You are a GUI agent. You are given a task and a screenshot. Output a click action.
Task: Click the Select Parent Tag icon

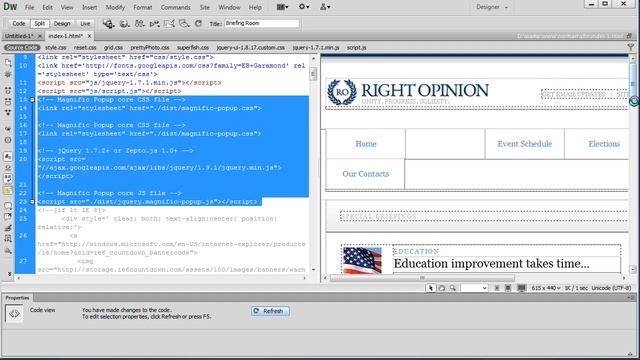click(8, 129)
